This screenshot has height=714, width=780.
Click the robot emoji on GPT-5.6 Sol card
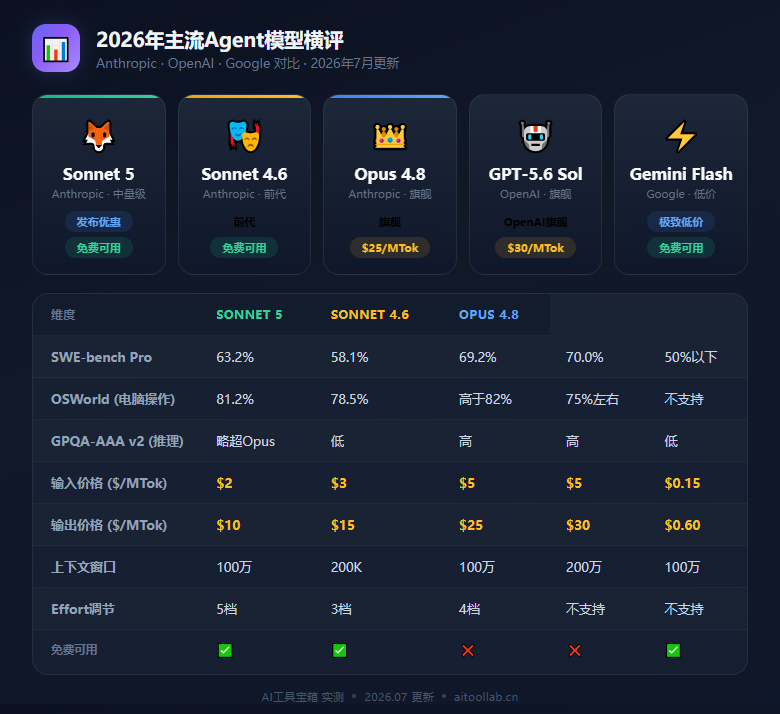[535, 136]
